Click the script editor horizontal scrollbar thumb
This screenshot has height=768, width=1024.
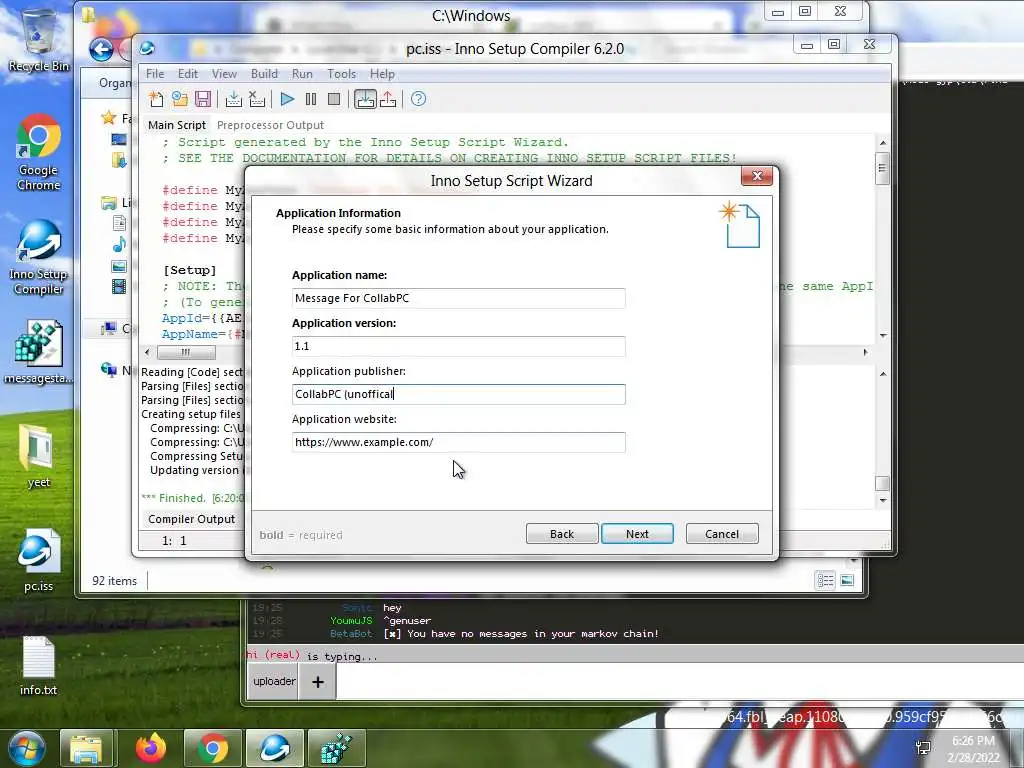[186, 353]
